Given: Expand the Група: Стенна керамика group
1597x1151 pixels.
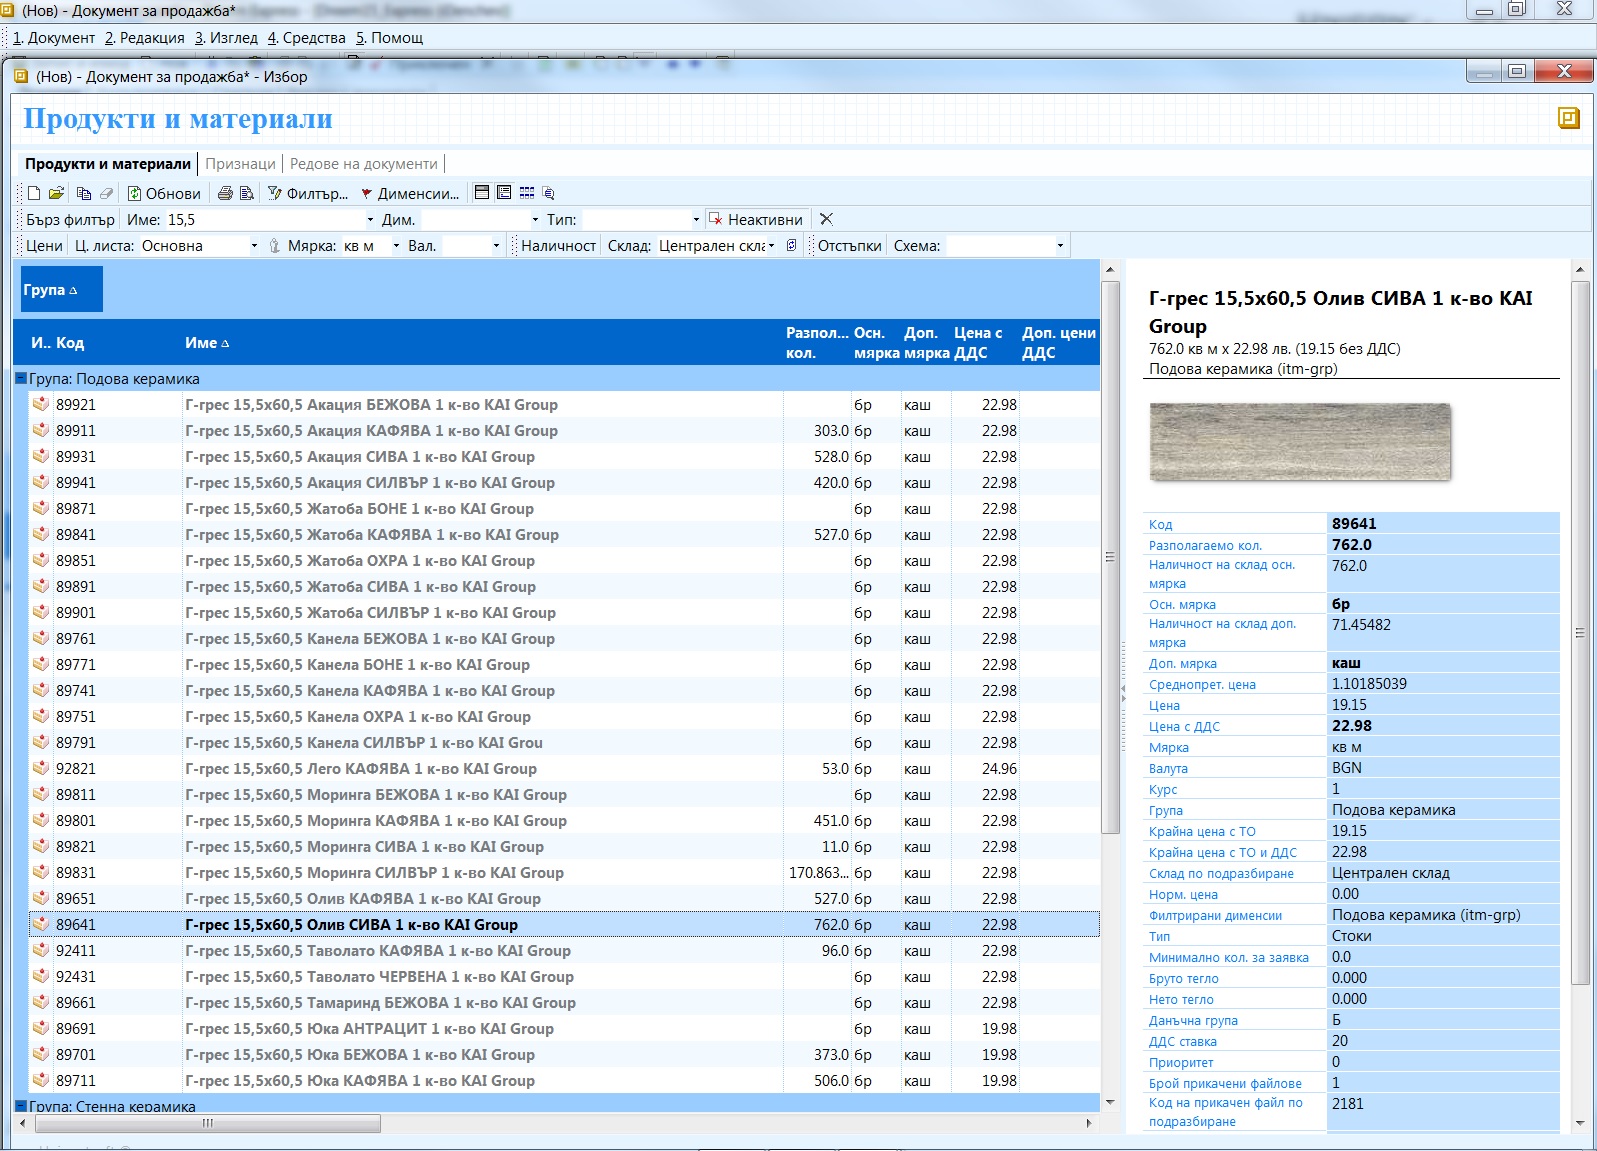Looking at the screenshot, I should click(x=20, y=1106).
